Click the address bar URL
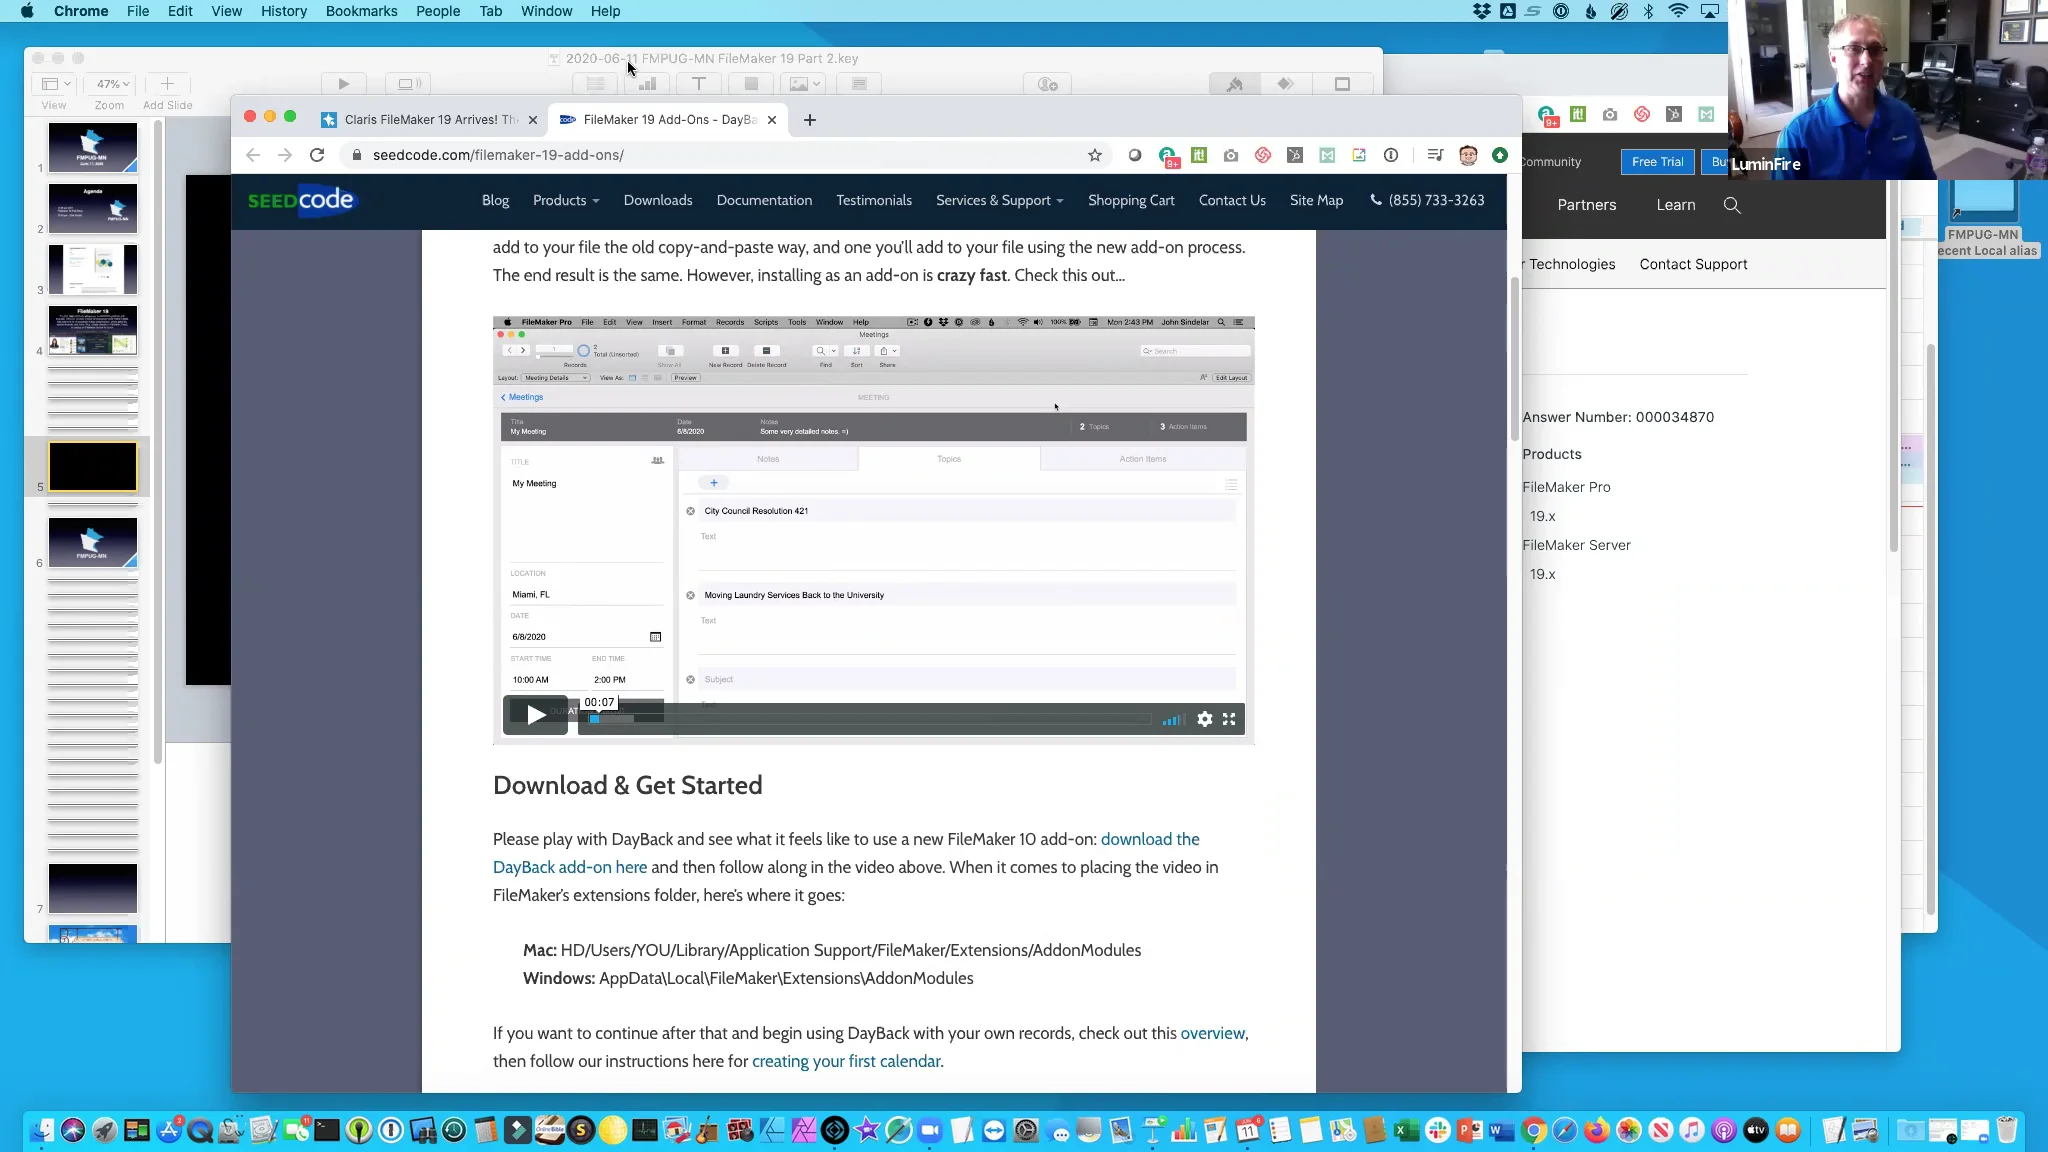This screenshot has height=1152, width=2048. click(x=498, y=155)
